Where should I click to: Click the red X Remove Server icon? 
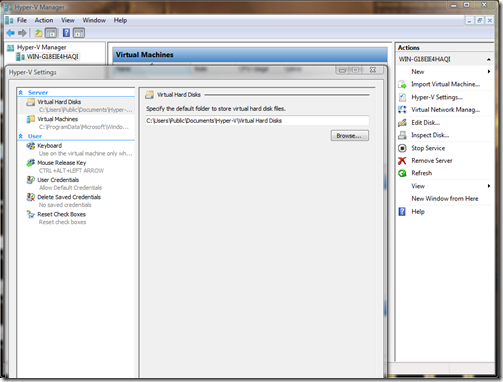(x=402, y=161)
